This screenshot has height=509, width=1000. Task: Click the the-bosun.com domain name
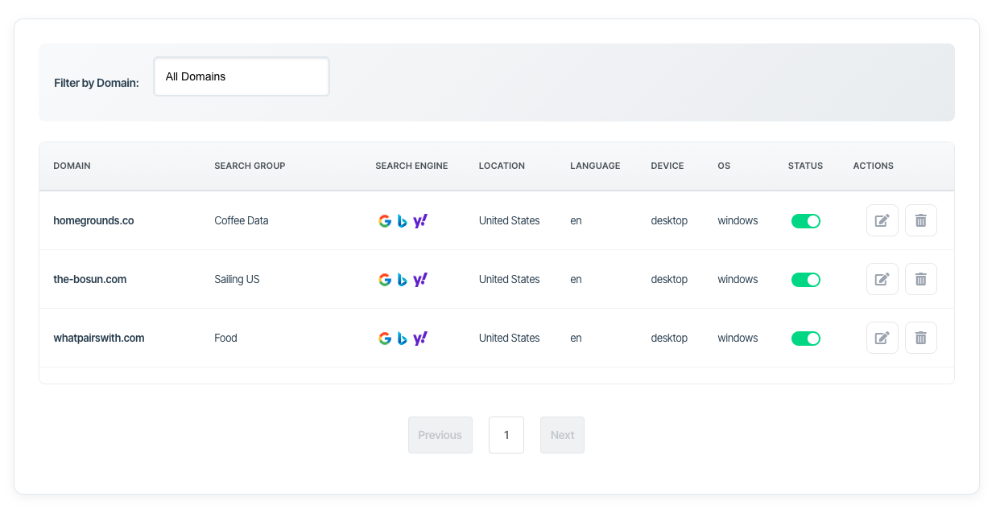coord(90,279)
